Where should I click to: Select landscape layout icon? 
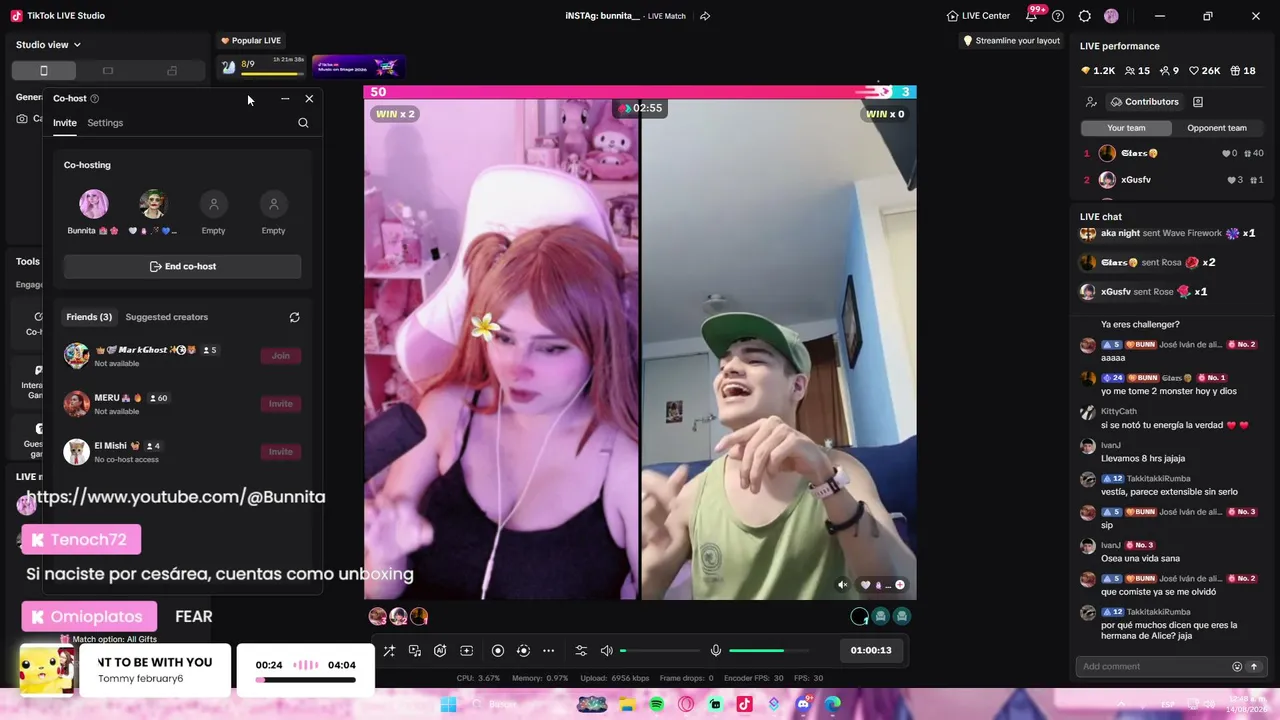point(108,71)
